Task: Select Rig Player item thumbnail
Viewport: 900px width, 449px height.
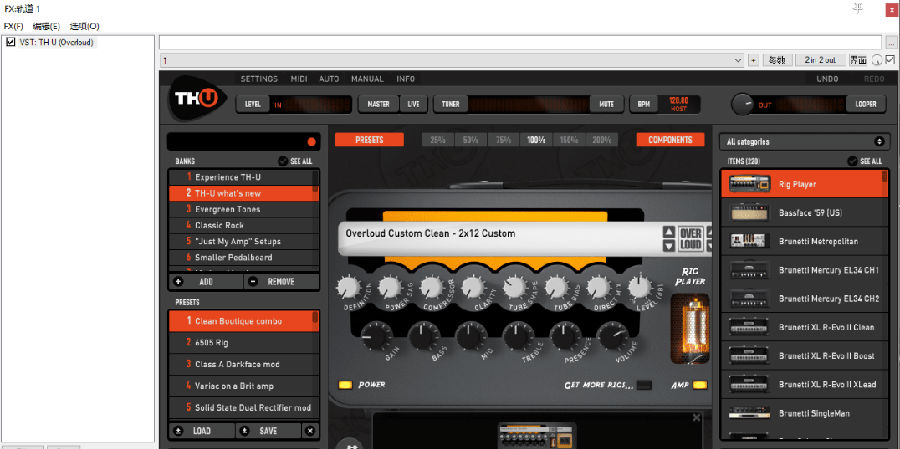Action: click(x=750, y=184)
